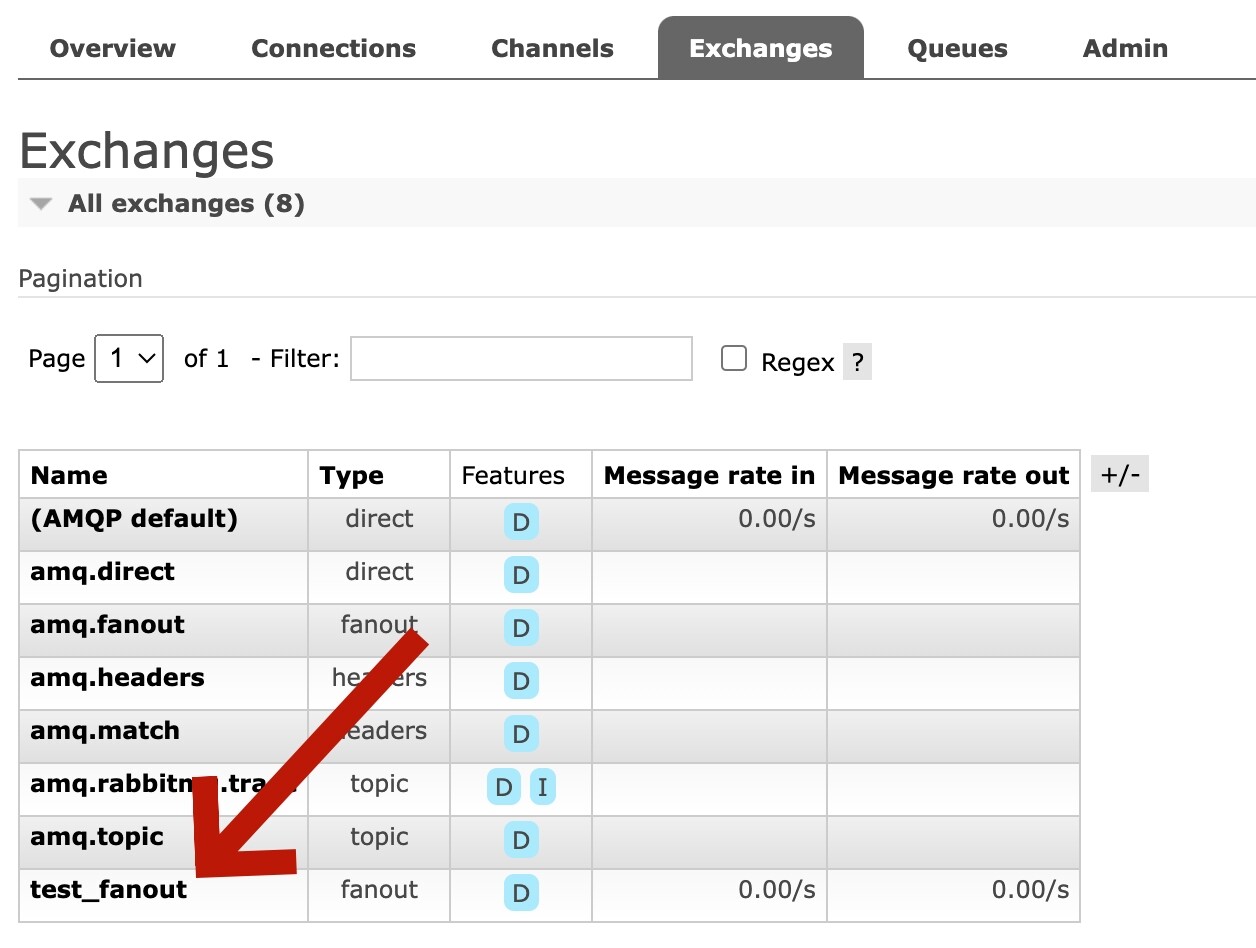Screen dimensions: 1256x948
Task: Open the amq.match exchange link
Action: [x=105, y=730]
